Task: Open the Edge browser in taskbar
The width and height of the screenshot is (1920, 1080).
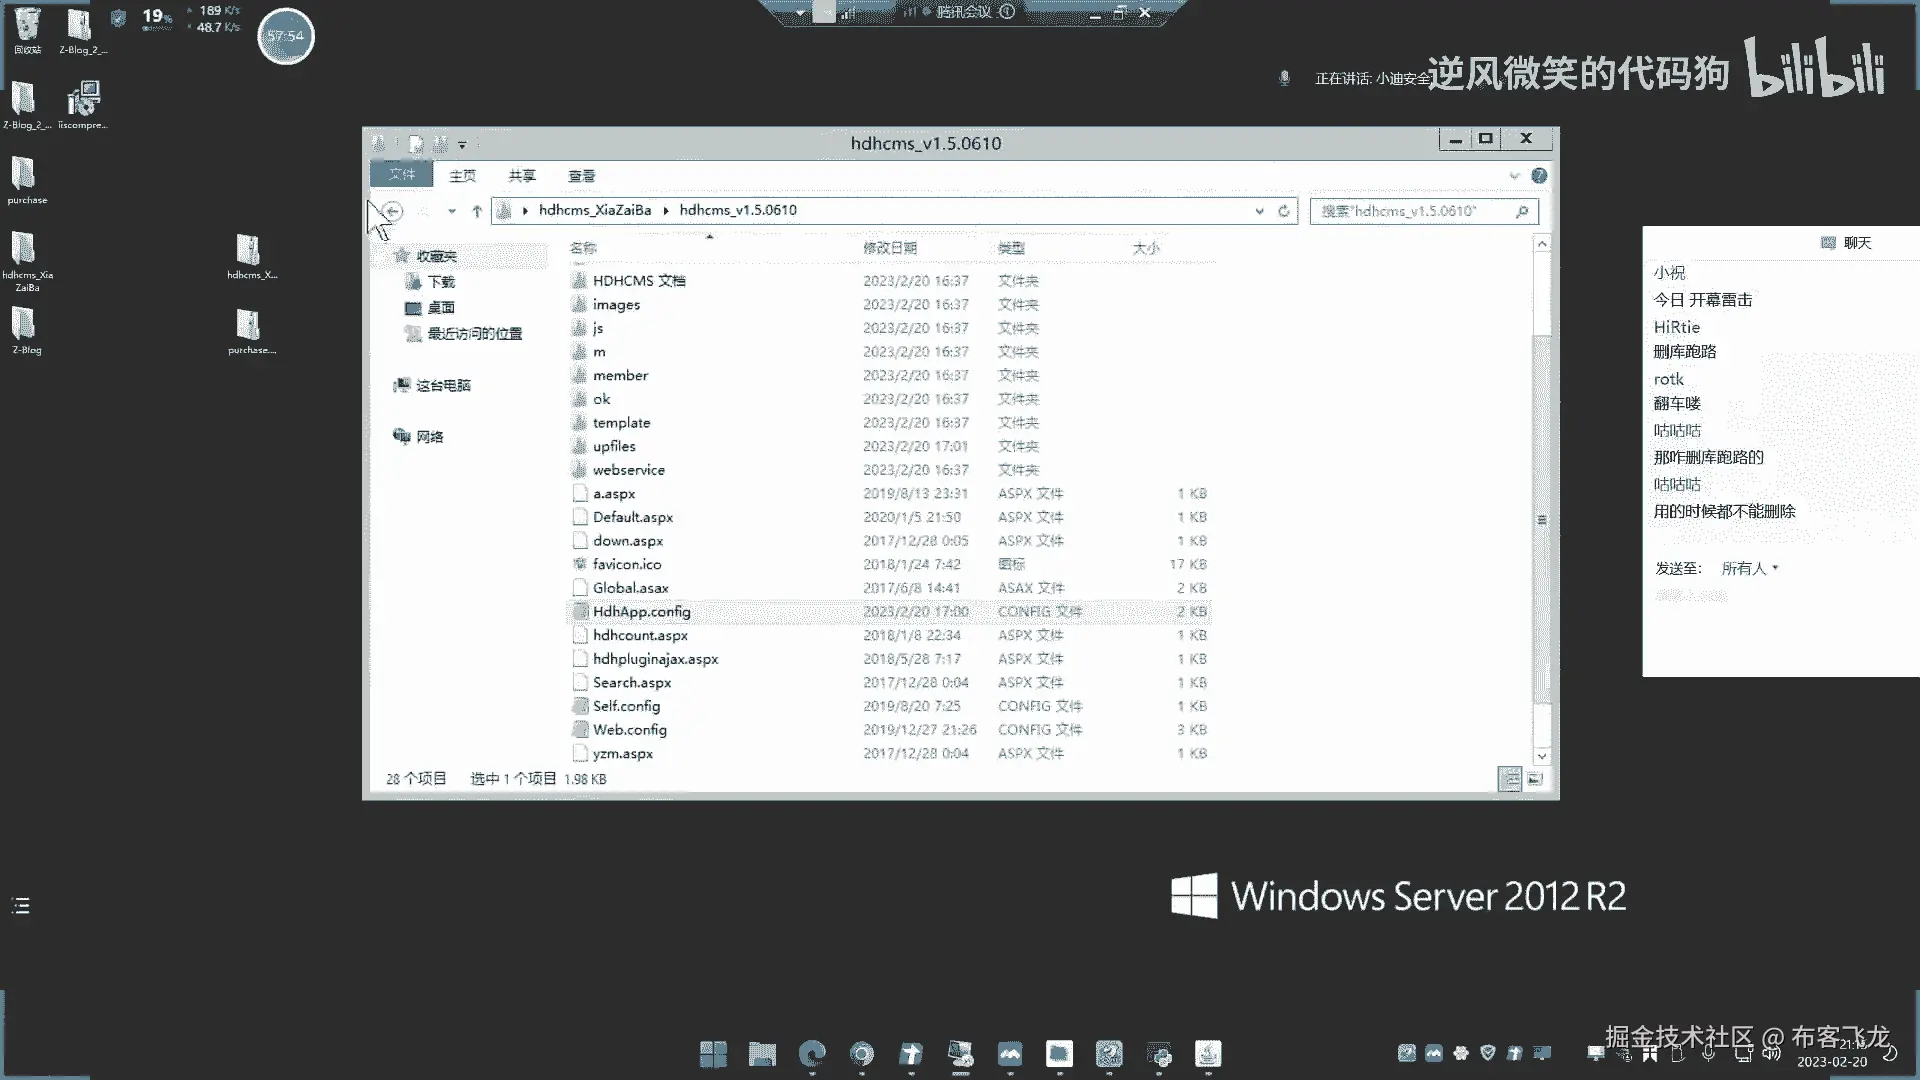Action: (812, 1053)
